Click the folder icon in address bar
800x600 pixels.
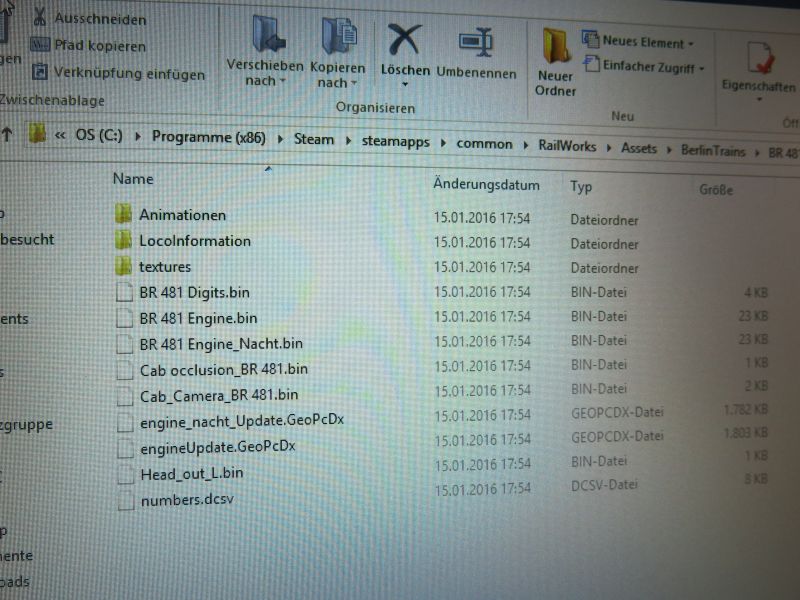pyautogui.click(x=37, y=134)
